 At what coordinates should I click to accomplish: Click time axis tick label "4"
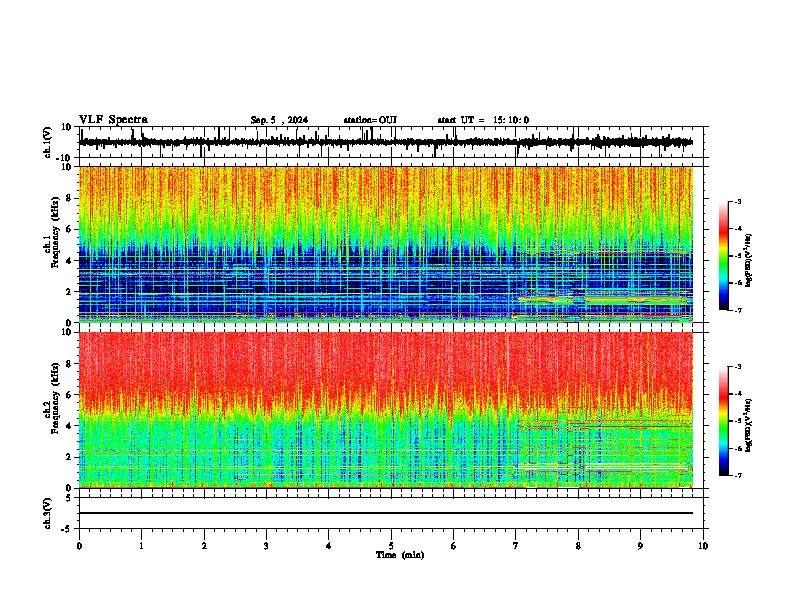pyautogui.click(x=329, y=546)
